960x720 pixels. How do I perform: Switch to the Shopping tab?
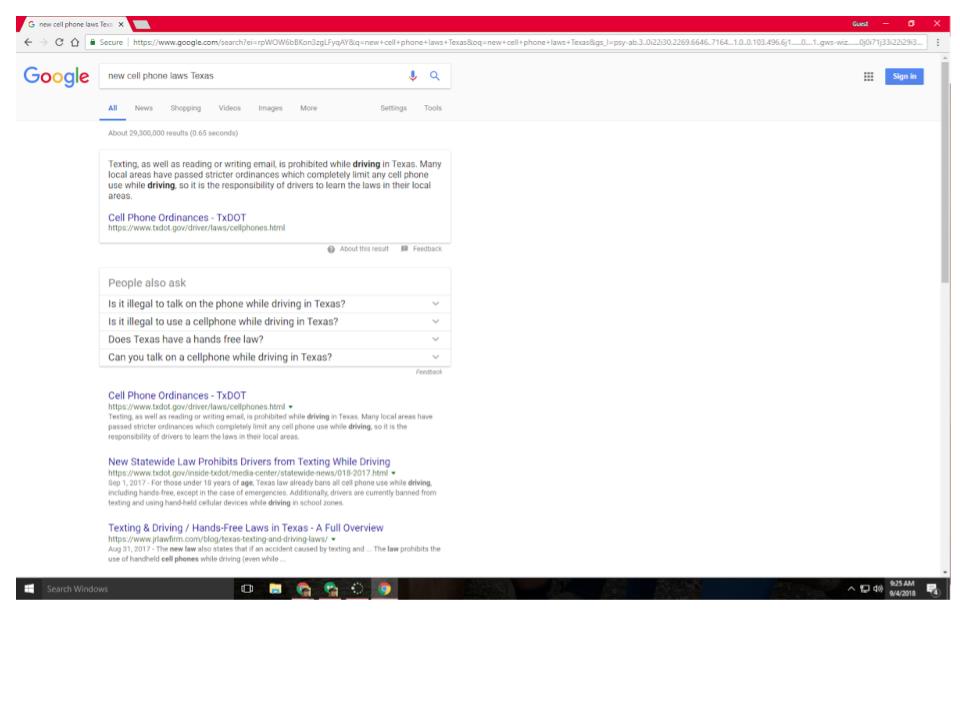[x=186, y=108]
